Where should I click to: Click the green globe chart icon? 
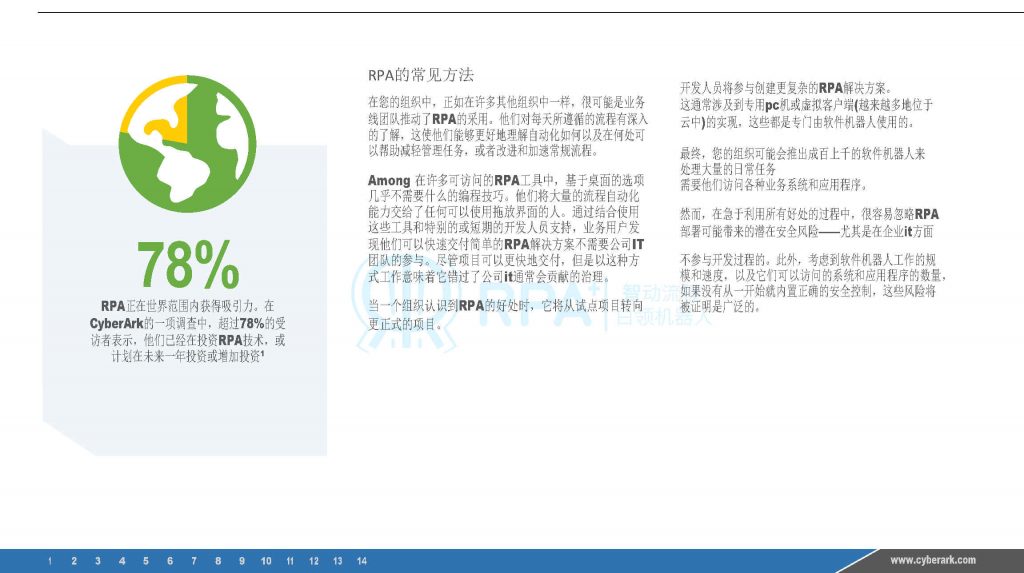point(187,144)
